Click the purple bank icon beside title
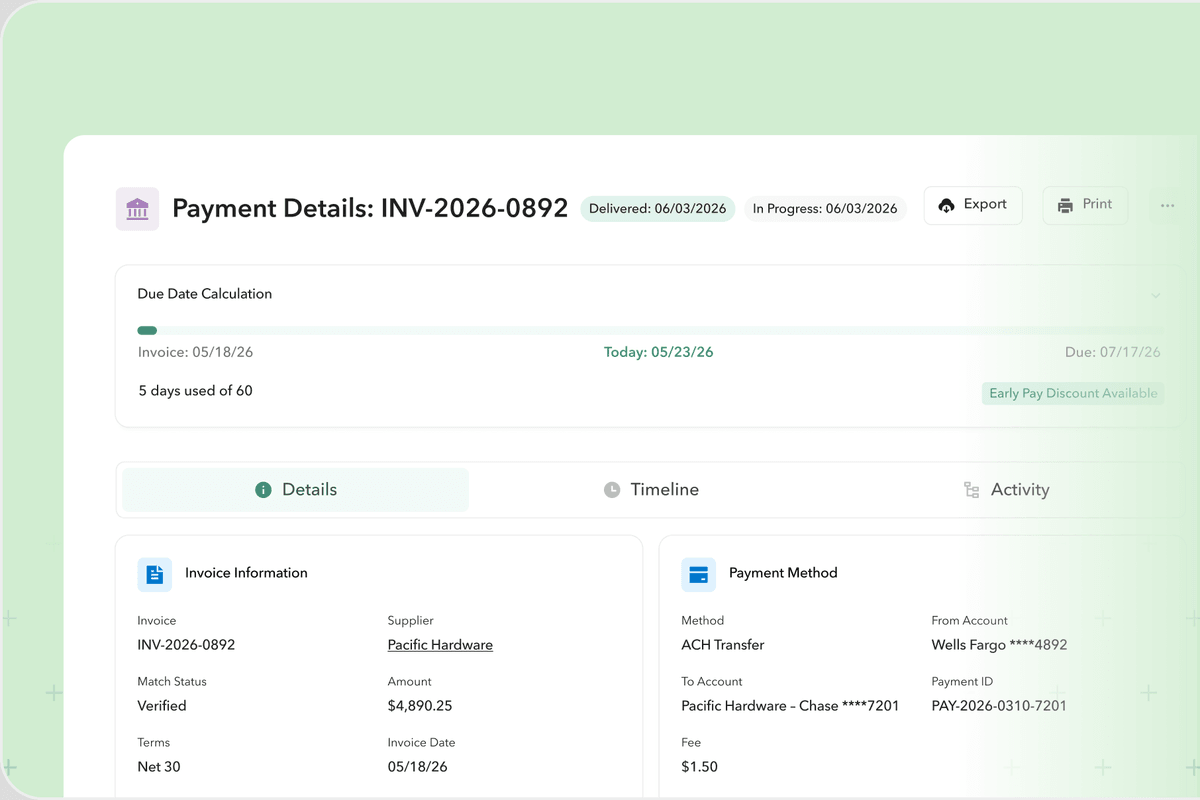This screenshot has height=800, width=1200. coord(138,209)
